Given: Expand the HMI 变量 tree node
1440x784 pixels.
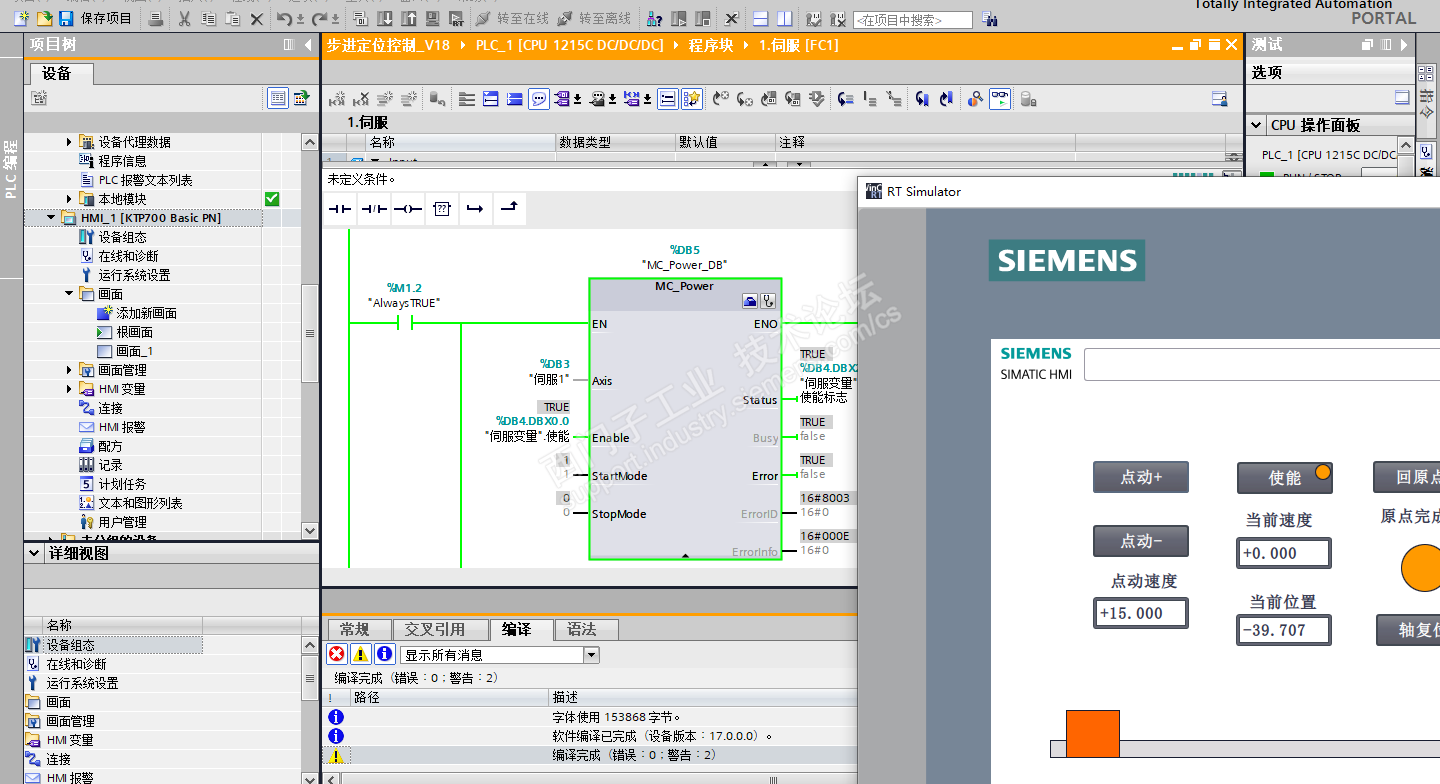Looking at the screenshot, I should (x=69, y=389).
